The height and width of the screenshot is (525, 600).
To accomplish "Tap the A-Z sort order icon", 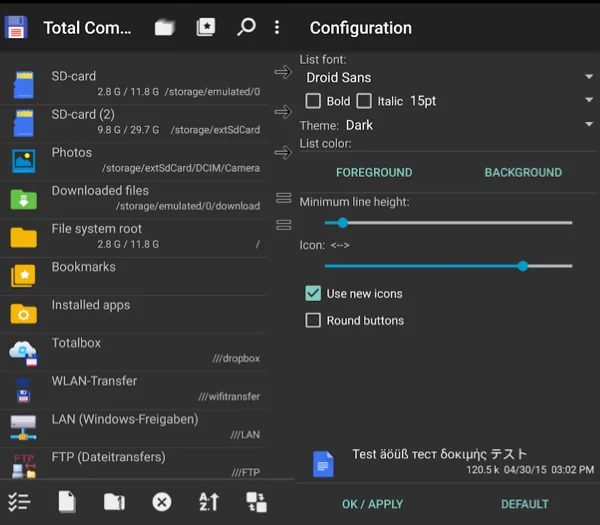I will pos(209,502).
